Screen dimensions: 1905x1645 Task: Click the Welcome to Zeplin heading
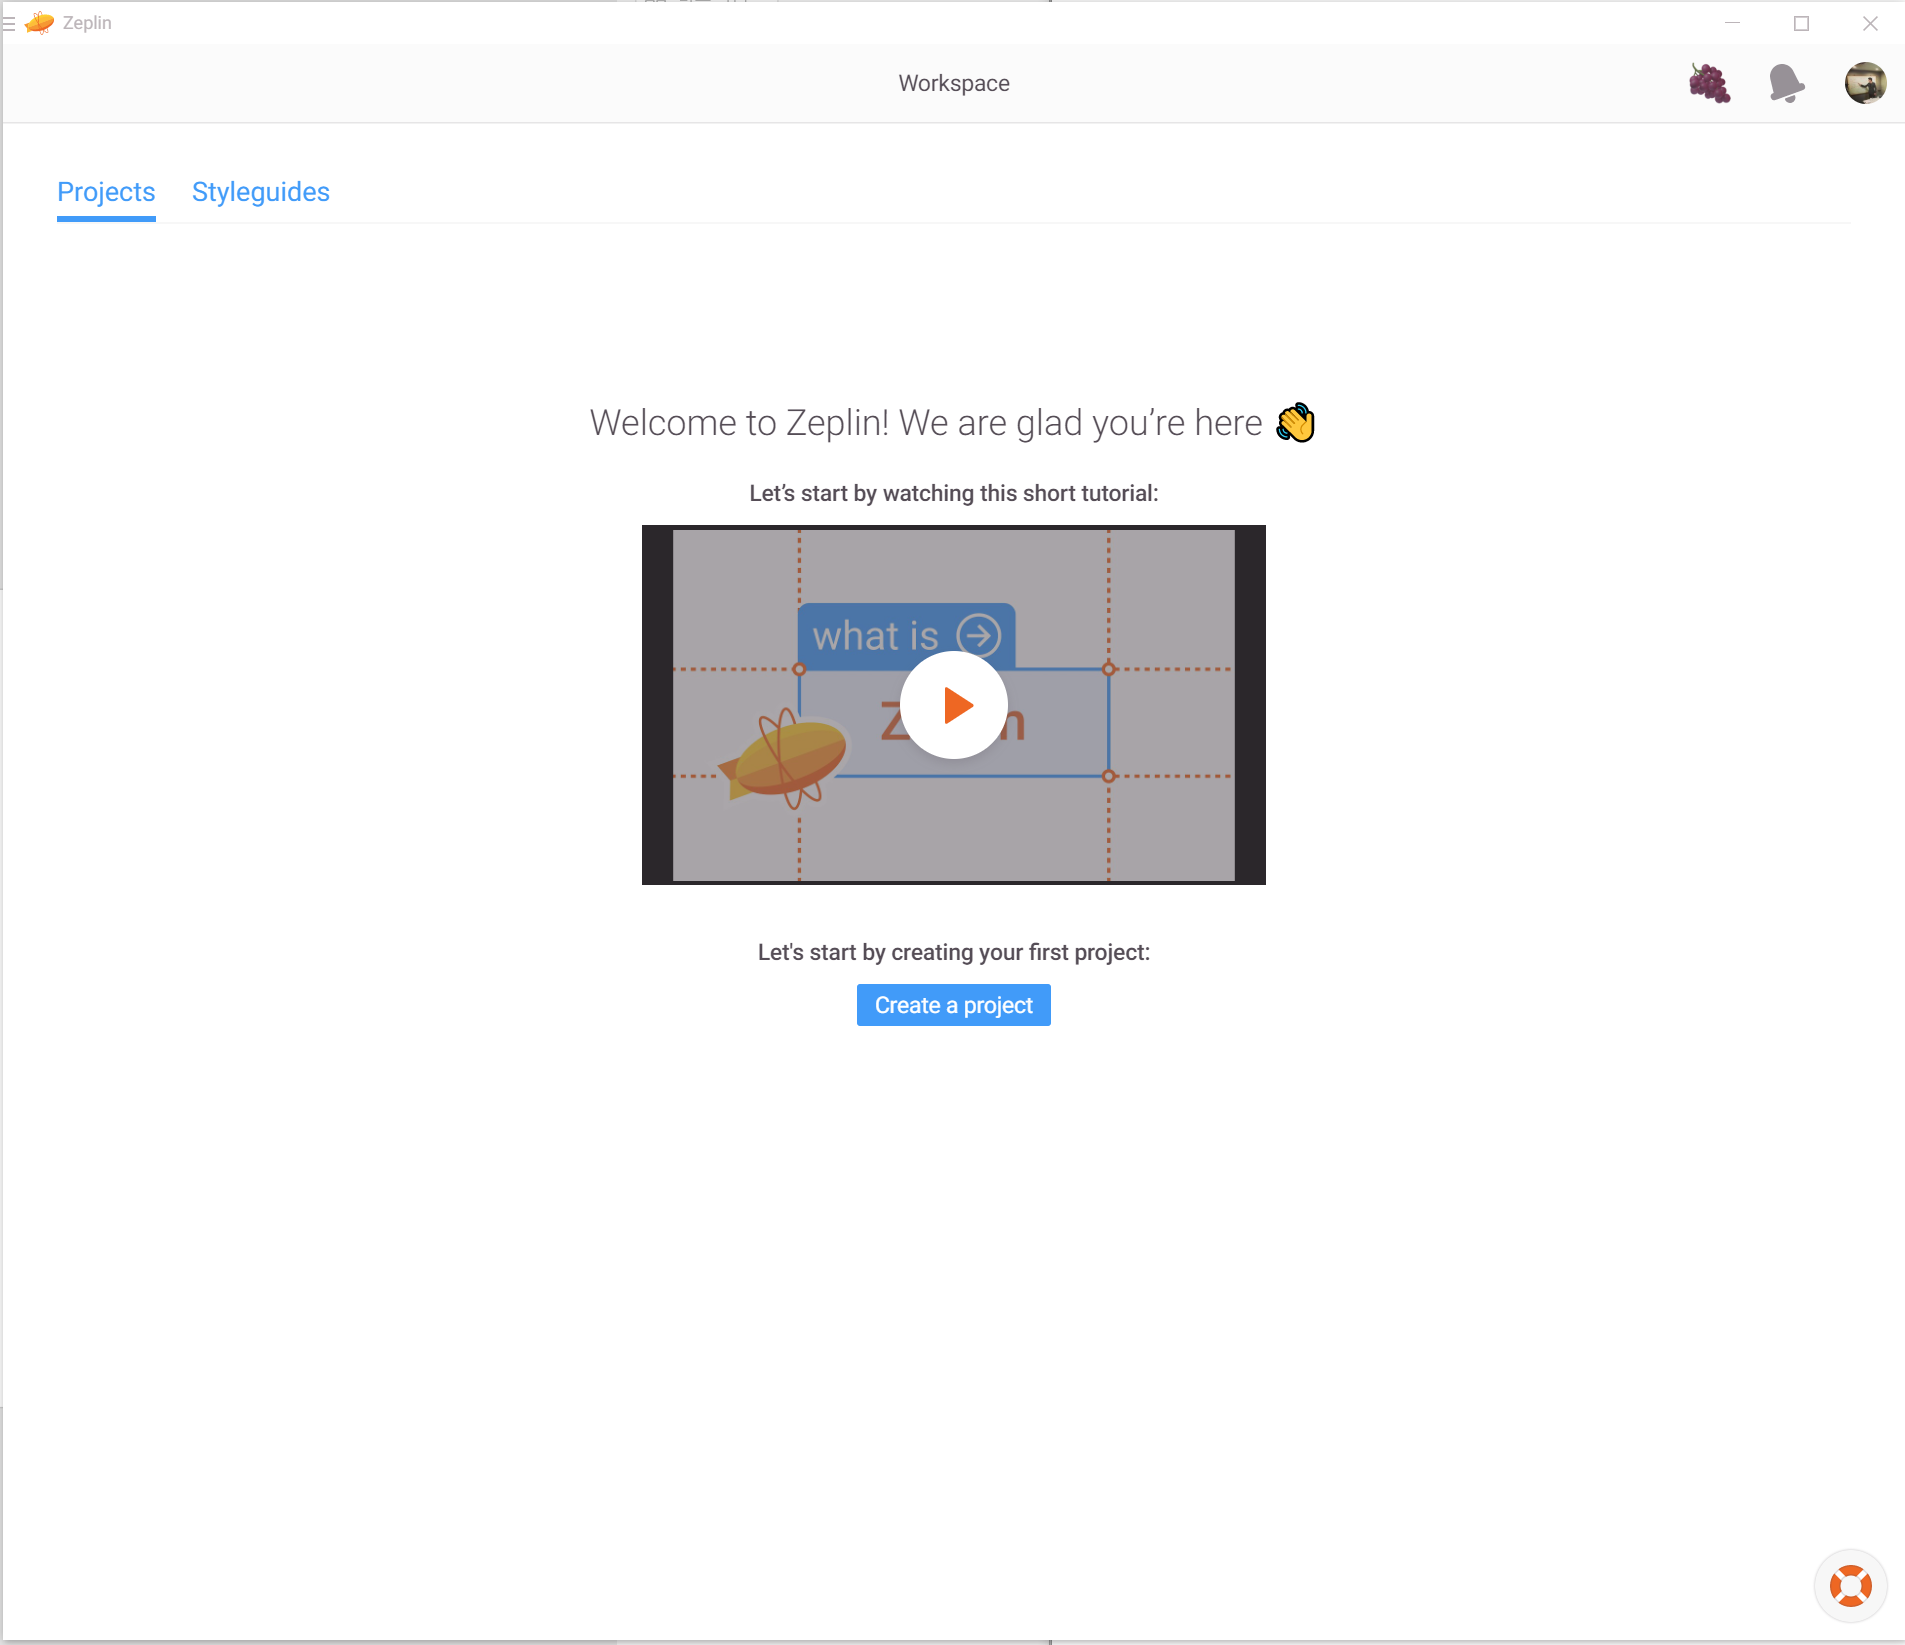click(x=926, y=423)
